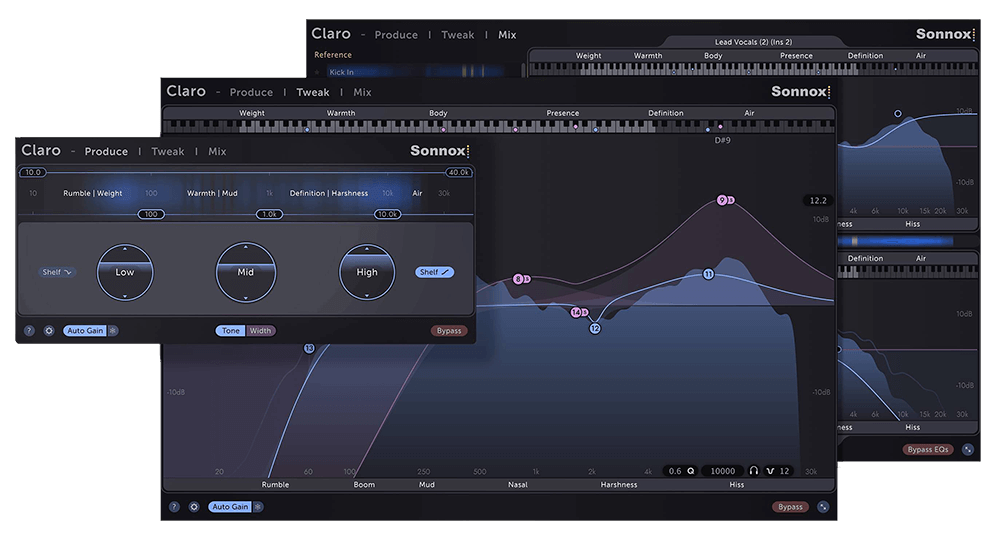This screenshot has height=543, width=1000.
Task: Toggle Bypass EQs in the Mix window
Action: (x=928, y=449)
